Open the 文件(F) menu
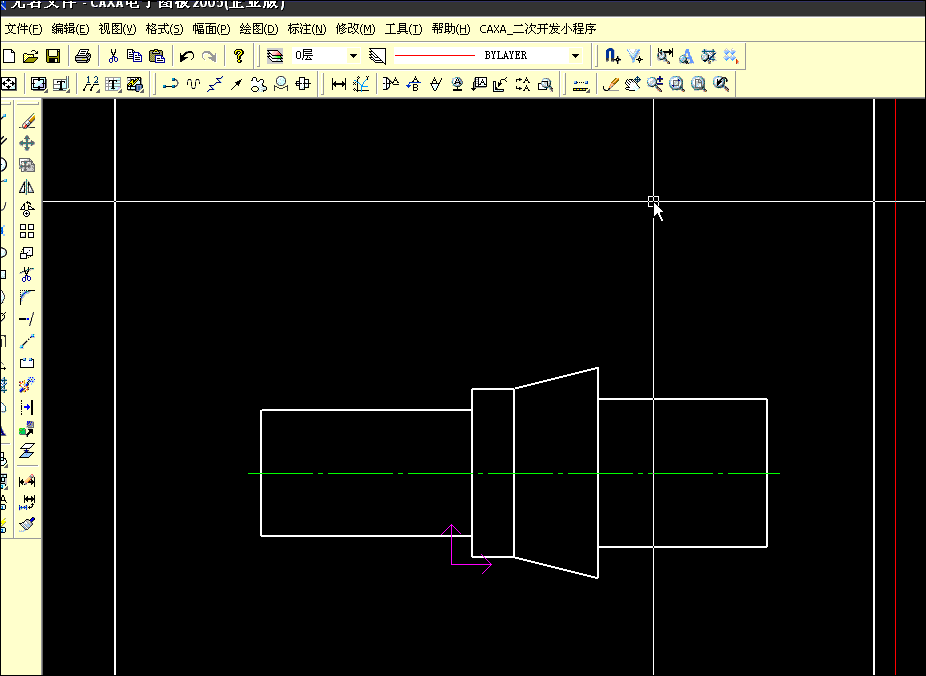 (23, 29)
